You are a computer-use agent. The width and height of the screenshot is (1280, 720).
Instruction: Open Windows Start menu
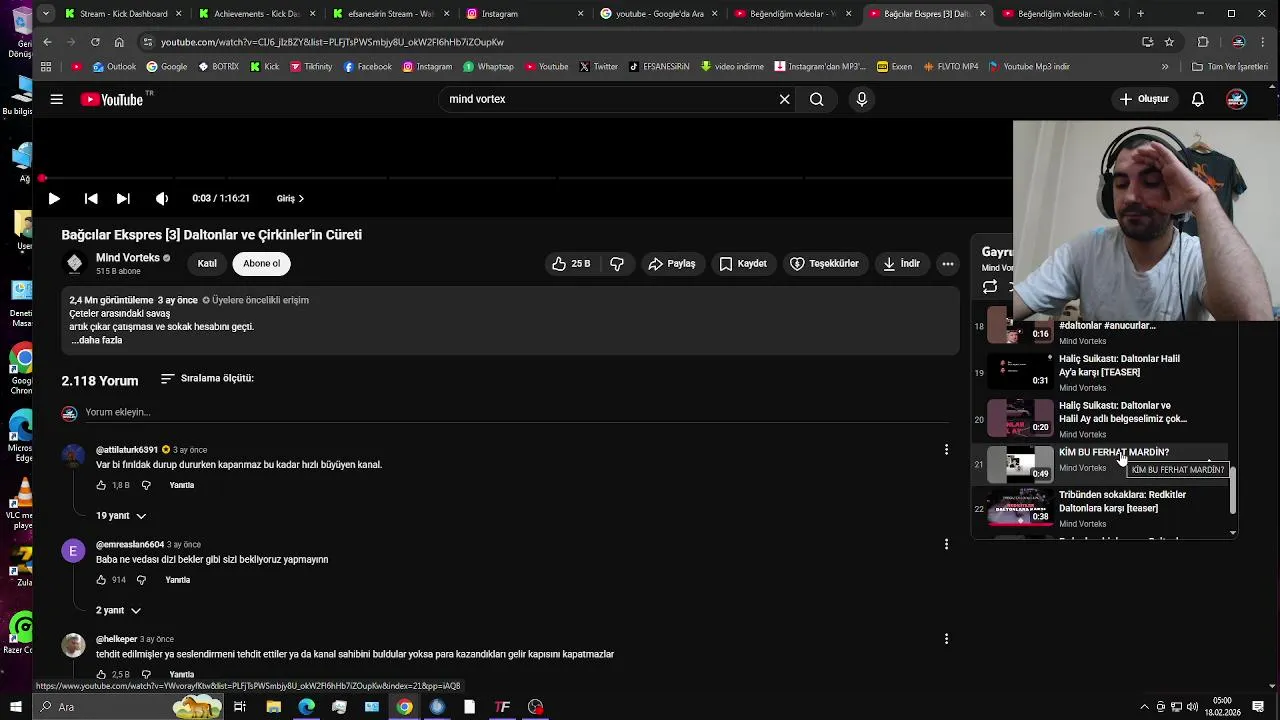pos(15,707)
